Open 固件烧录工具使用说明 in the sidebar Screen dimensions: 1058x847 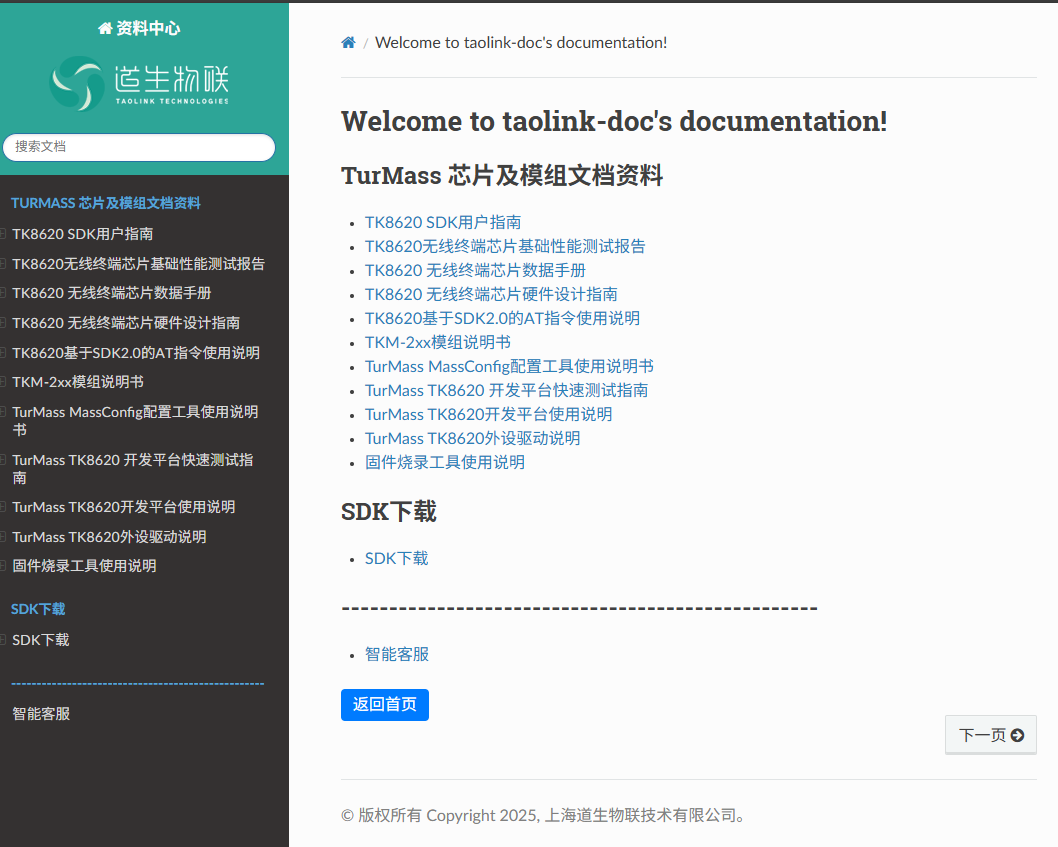tap(84, 566)
